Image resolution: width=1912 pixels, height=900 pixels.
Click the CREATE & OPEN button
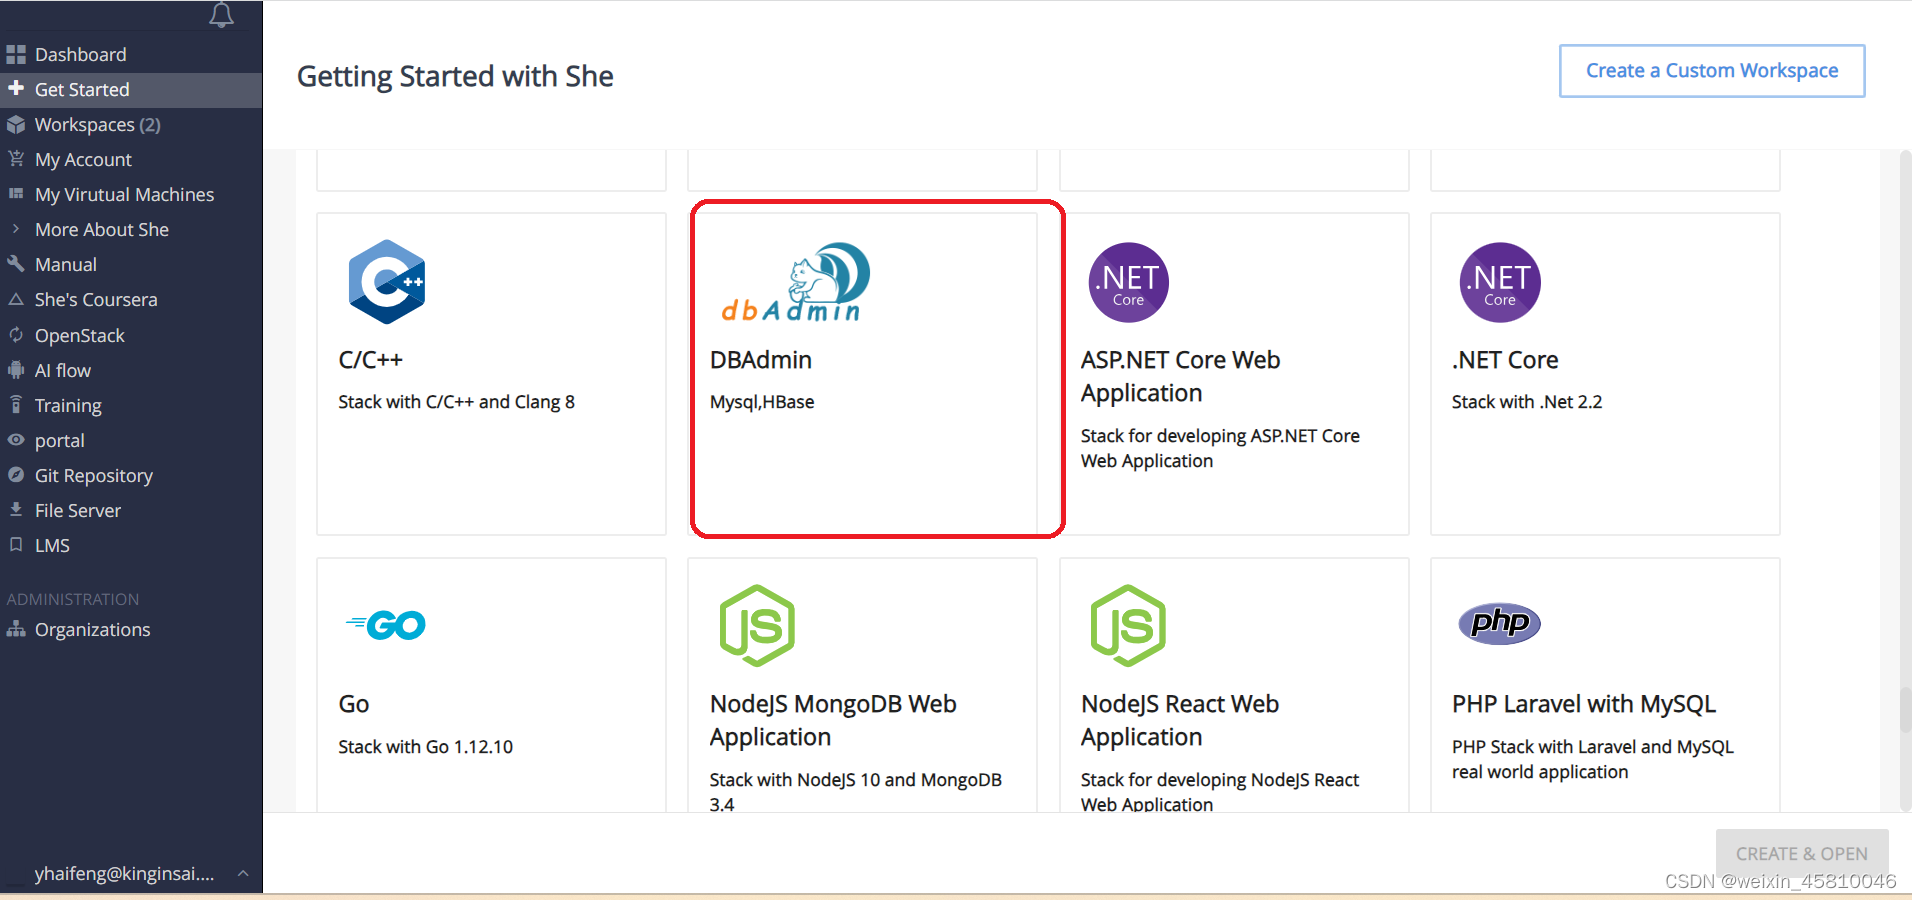[x=1802, y=854]
